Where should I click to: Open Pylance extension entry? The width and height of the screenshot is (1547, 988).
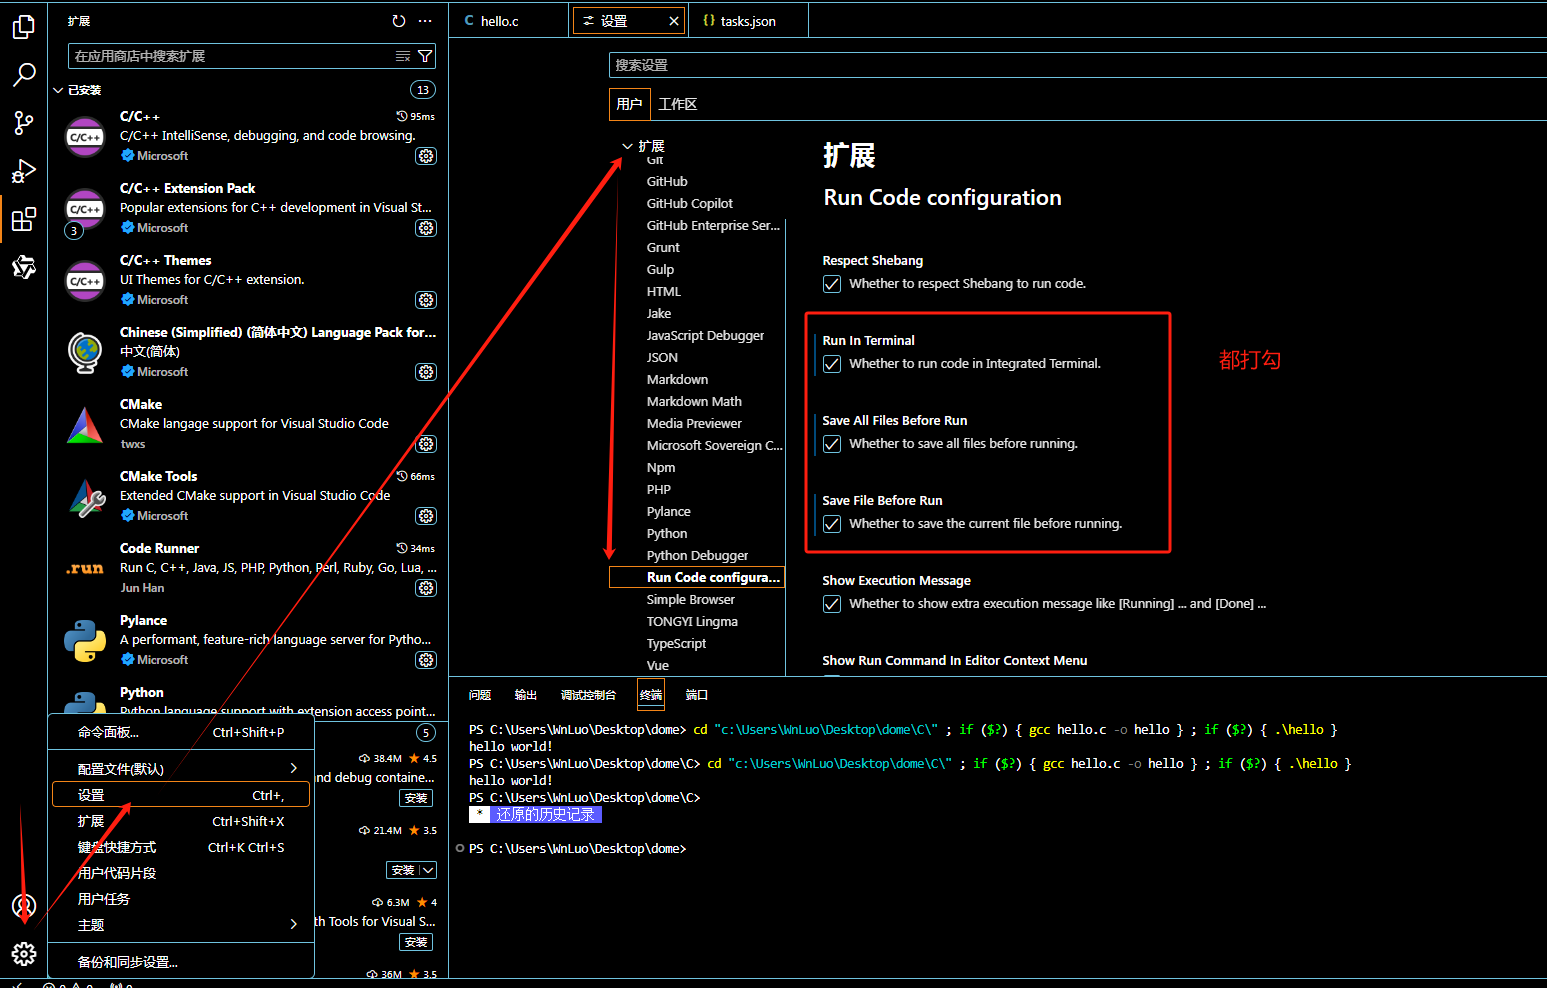248,640
